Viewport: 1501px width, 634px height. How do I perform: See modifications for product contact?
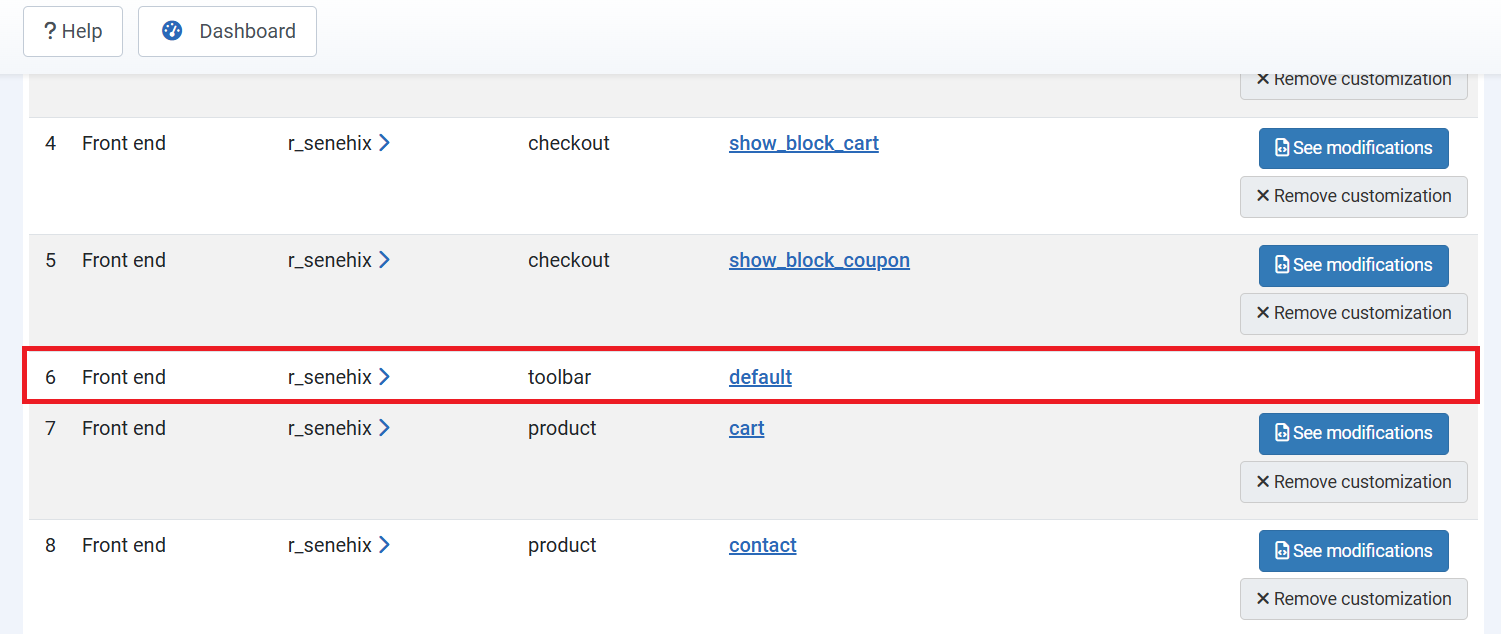[1354, 551]
